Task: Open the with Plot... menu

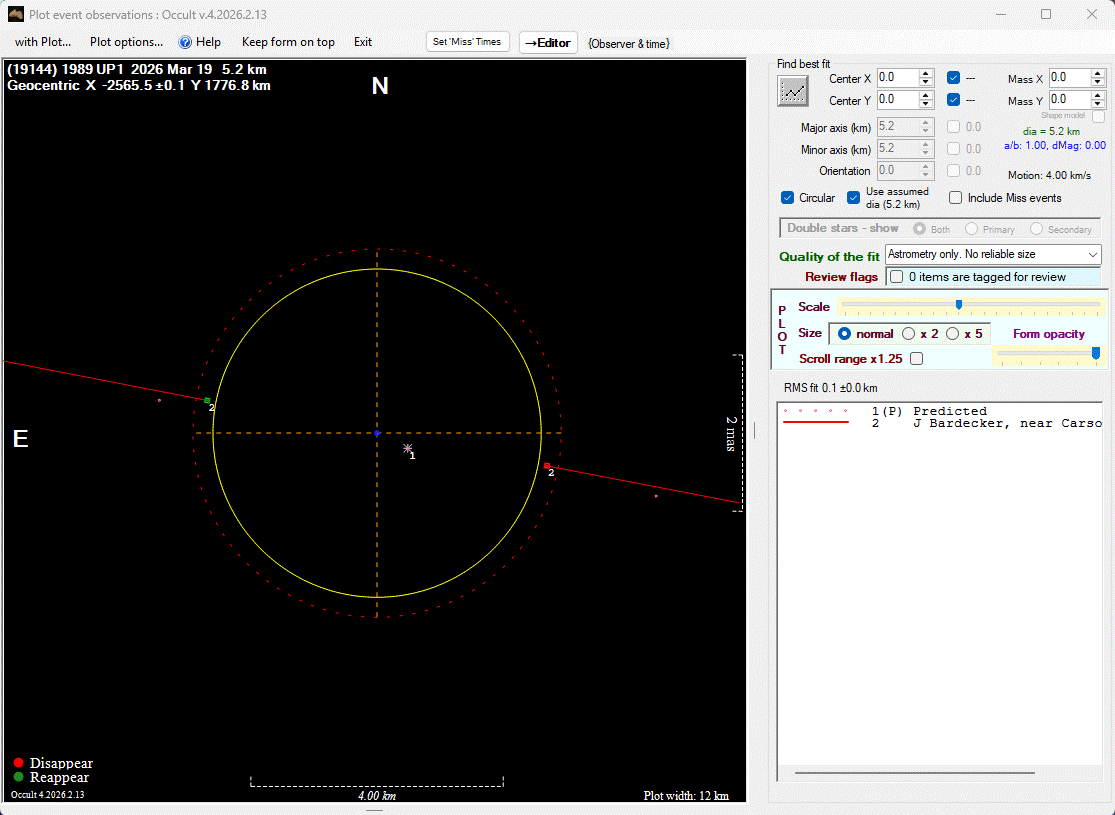Action: [x=42, y=42]
